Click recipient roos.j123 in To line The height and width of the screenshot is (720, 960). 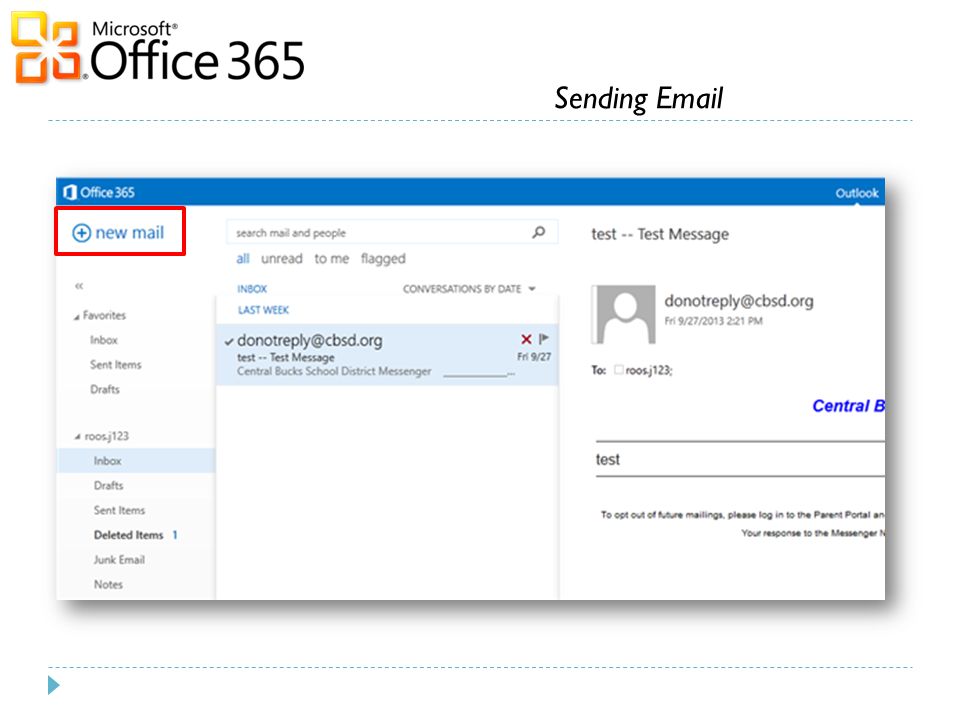tap(648, 370)
